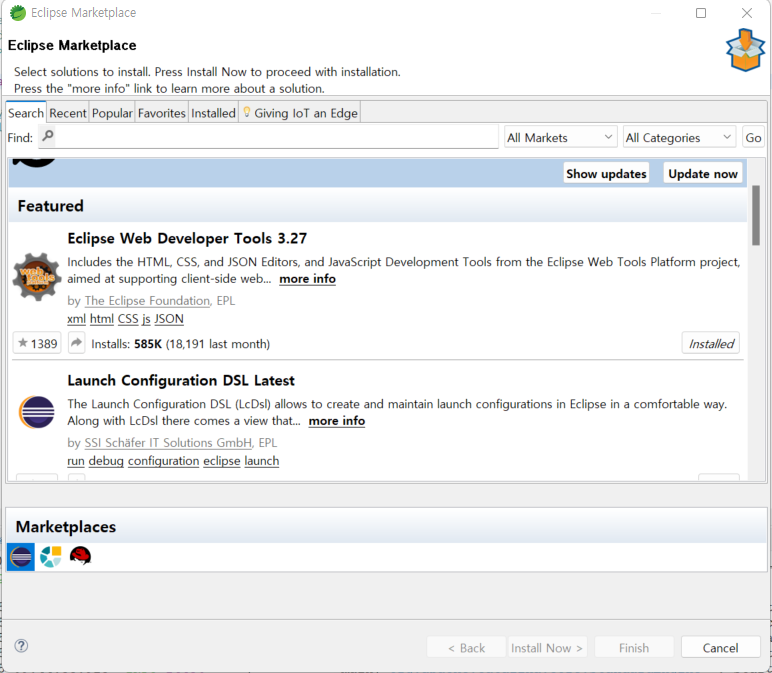The image size is (772, 673).
Task: Click the help question mark icon
Action: [21, 645]
